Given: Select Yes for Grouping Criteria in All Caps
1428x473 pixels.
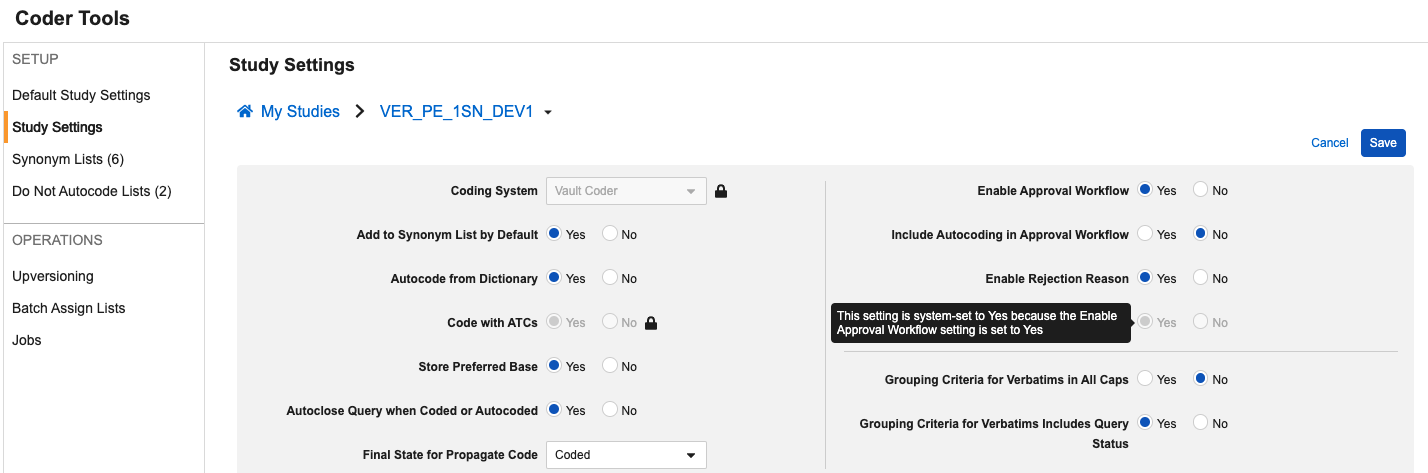Looking at the screenshot, I should point(1146,380).
